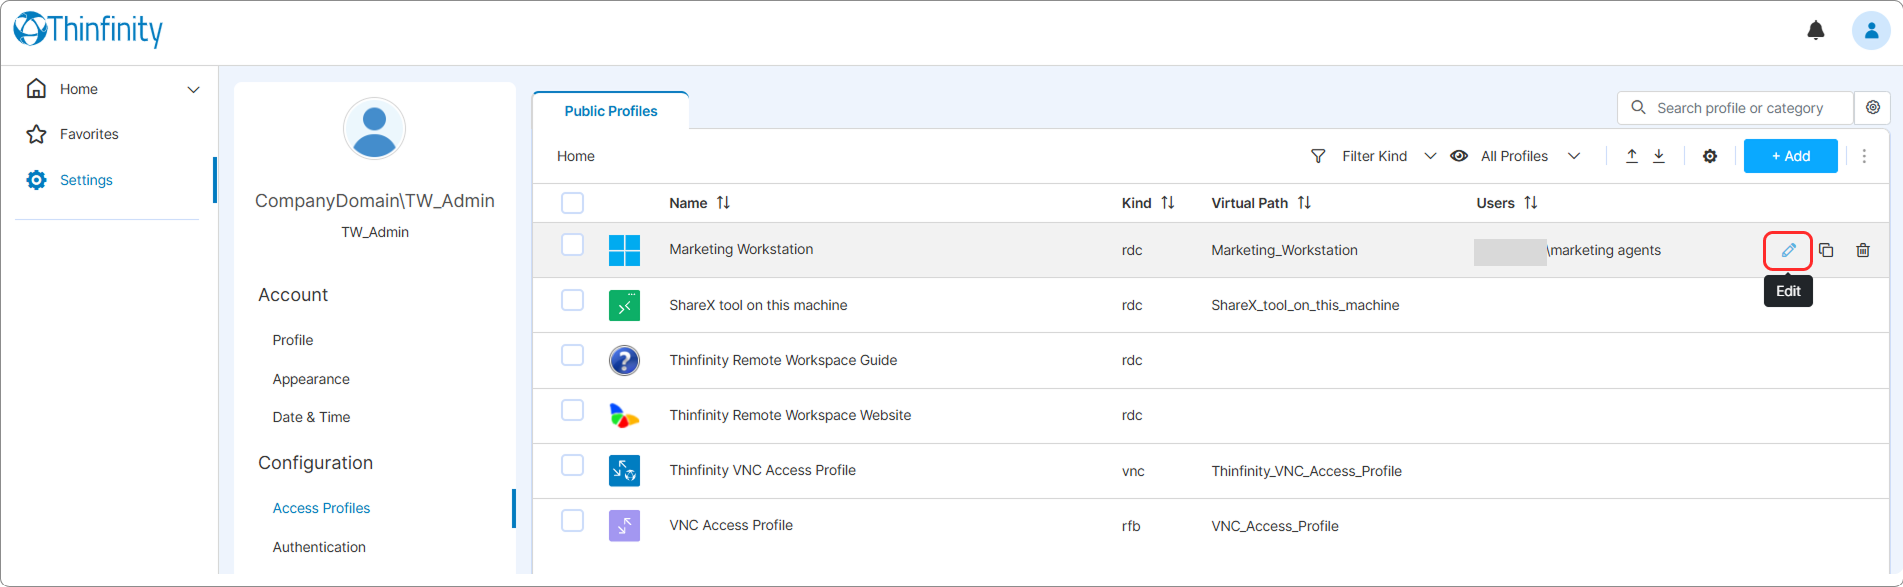Viewport: 1903px width, 587px height.
Task: Open the profiles settings gear icon
Action: [1710, 156]
